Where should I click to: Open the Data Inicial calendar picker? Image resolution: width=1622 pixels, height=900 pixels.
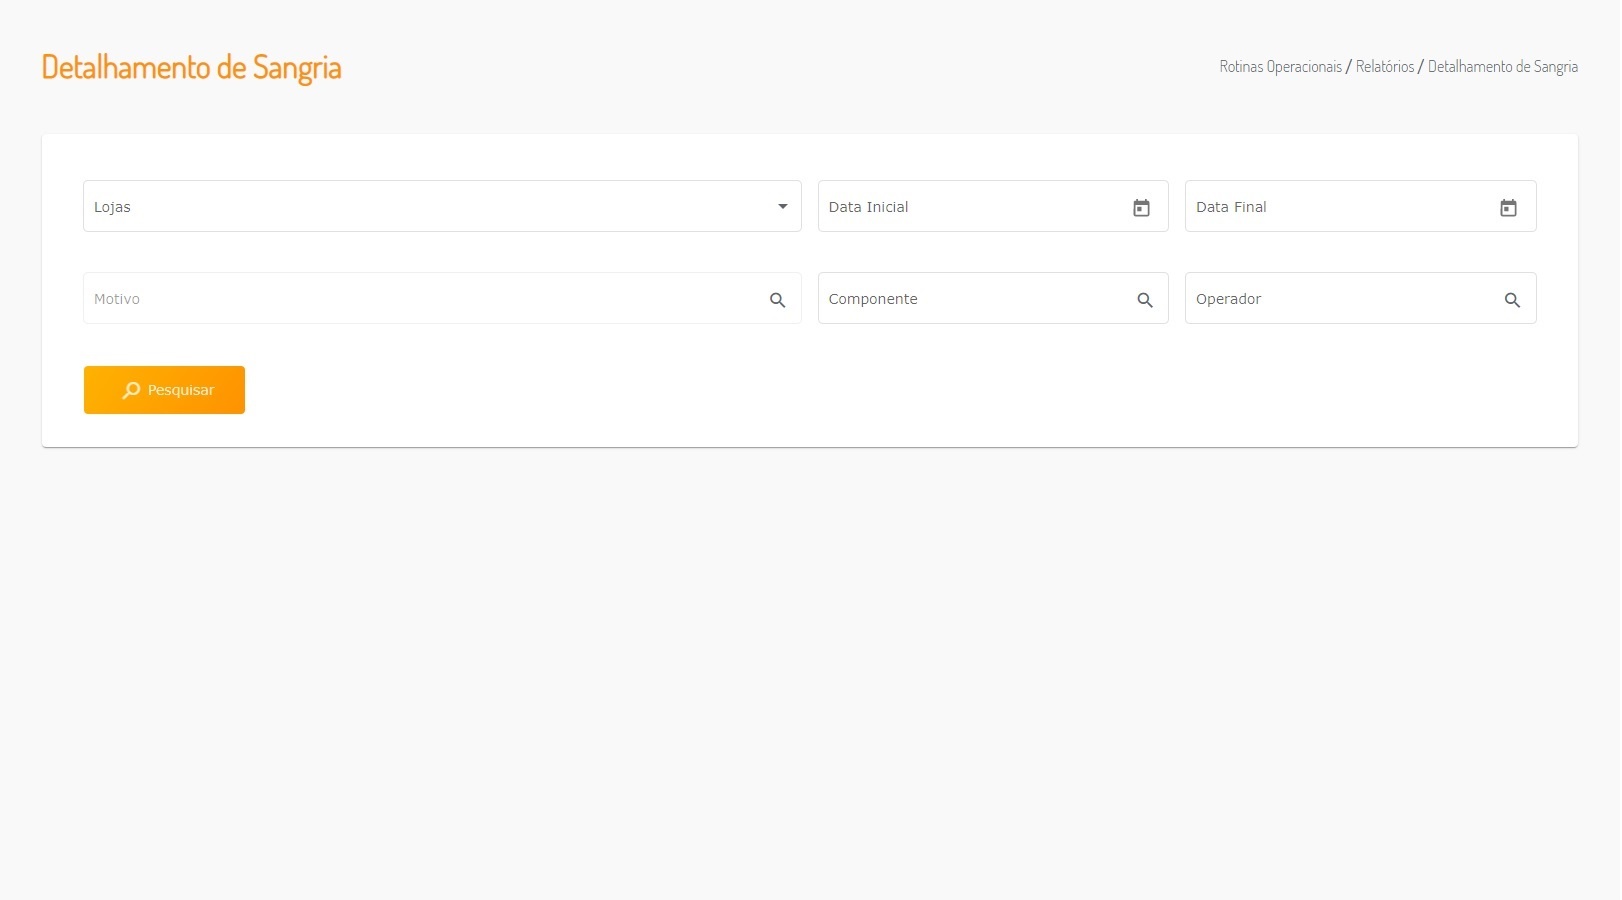coord(1141,208)
